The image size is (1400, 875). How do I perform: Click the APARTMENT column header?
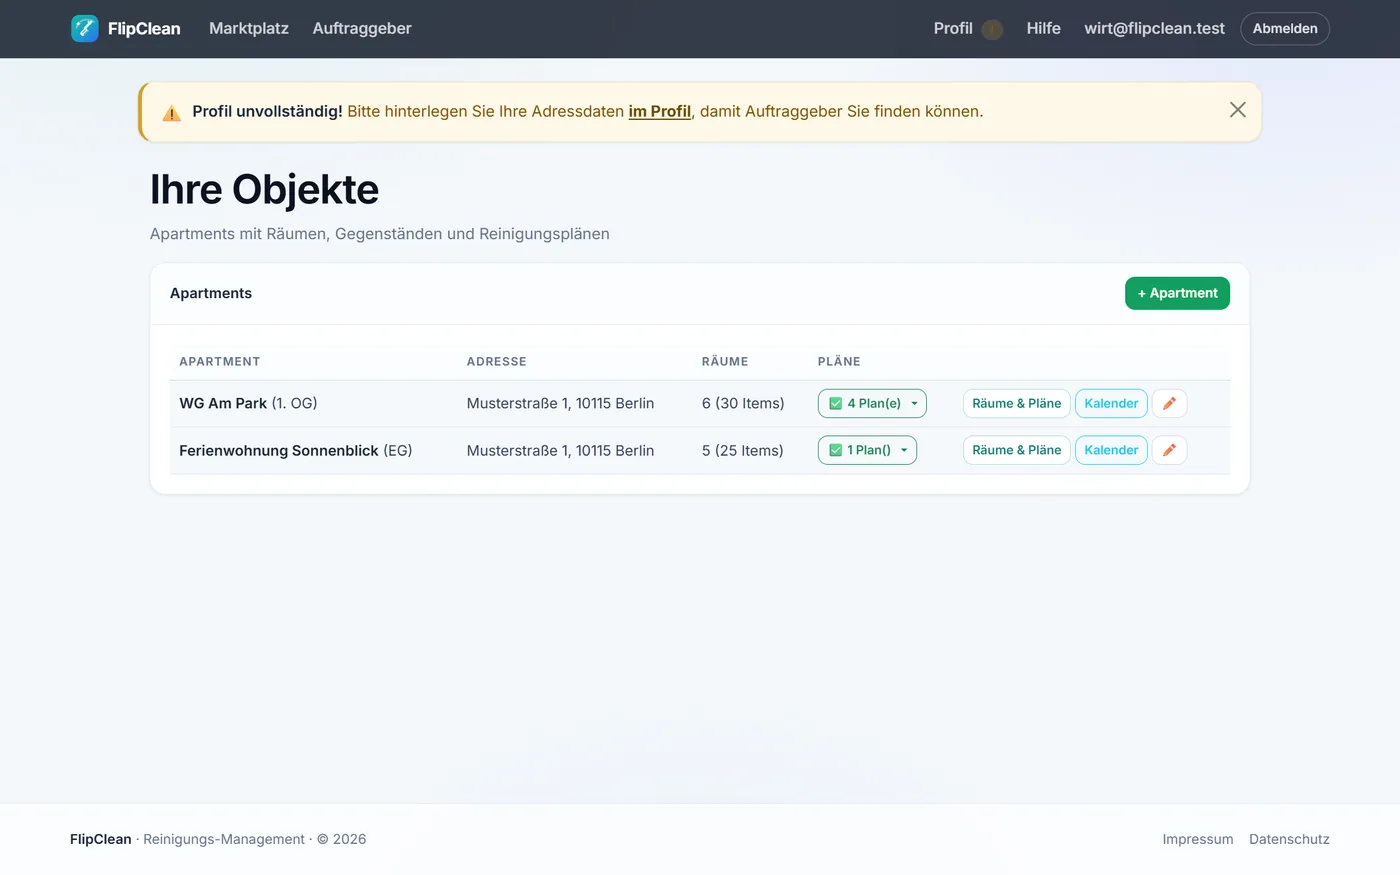pyautogui.click(x=220, y=361)
